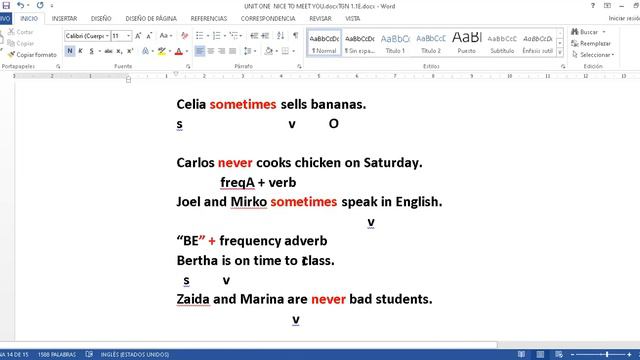Viewport: 640px width, 360px height.
Task: Increase the paragraph indent
Action: coord(265,36)
